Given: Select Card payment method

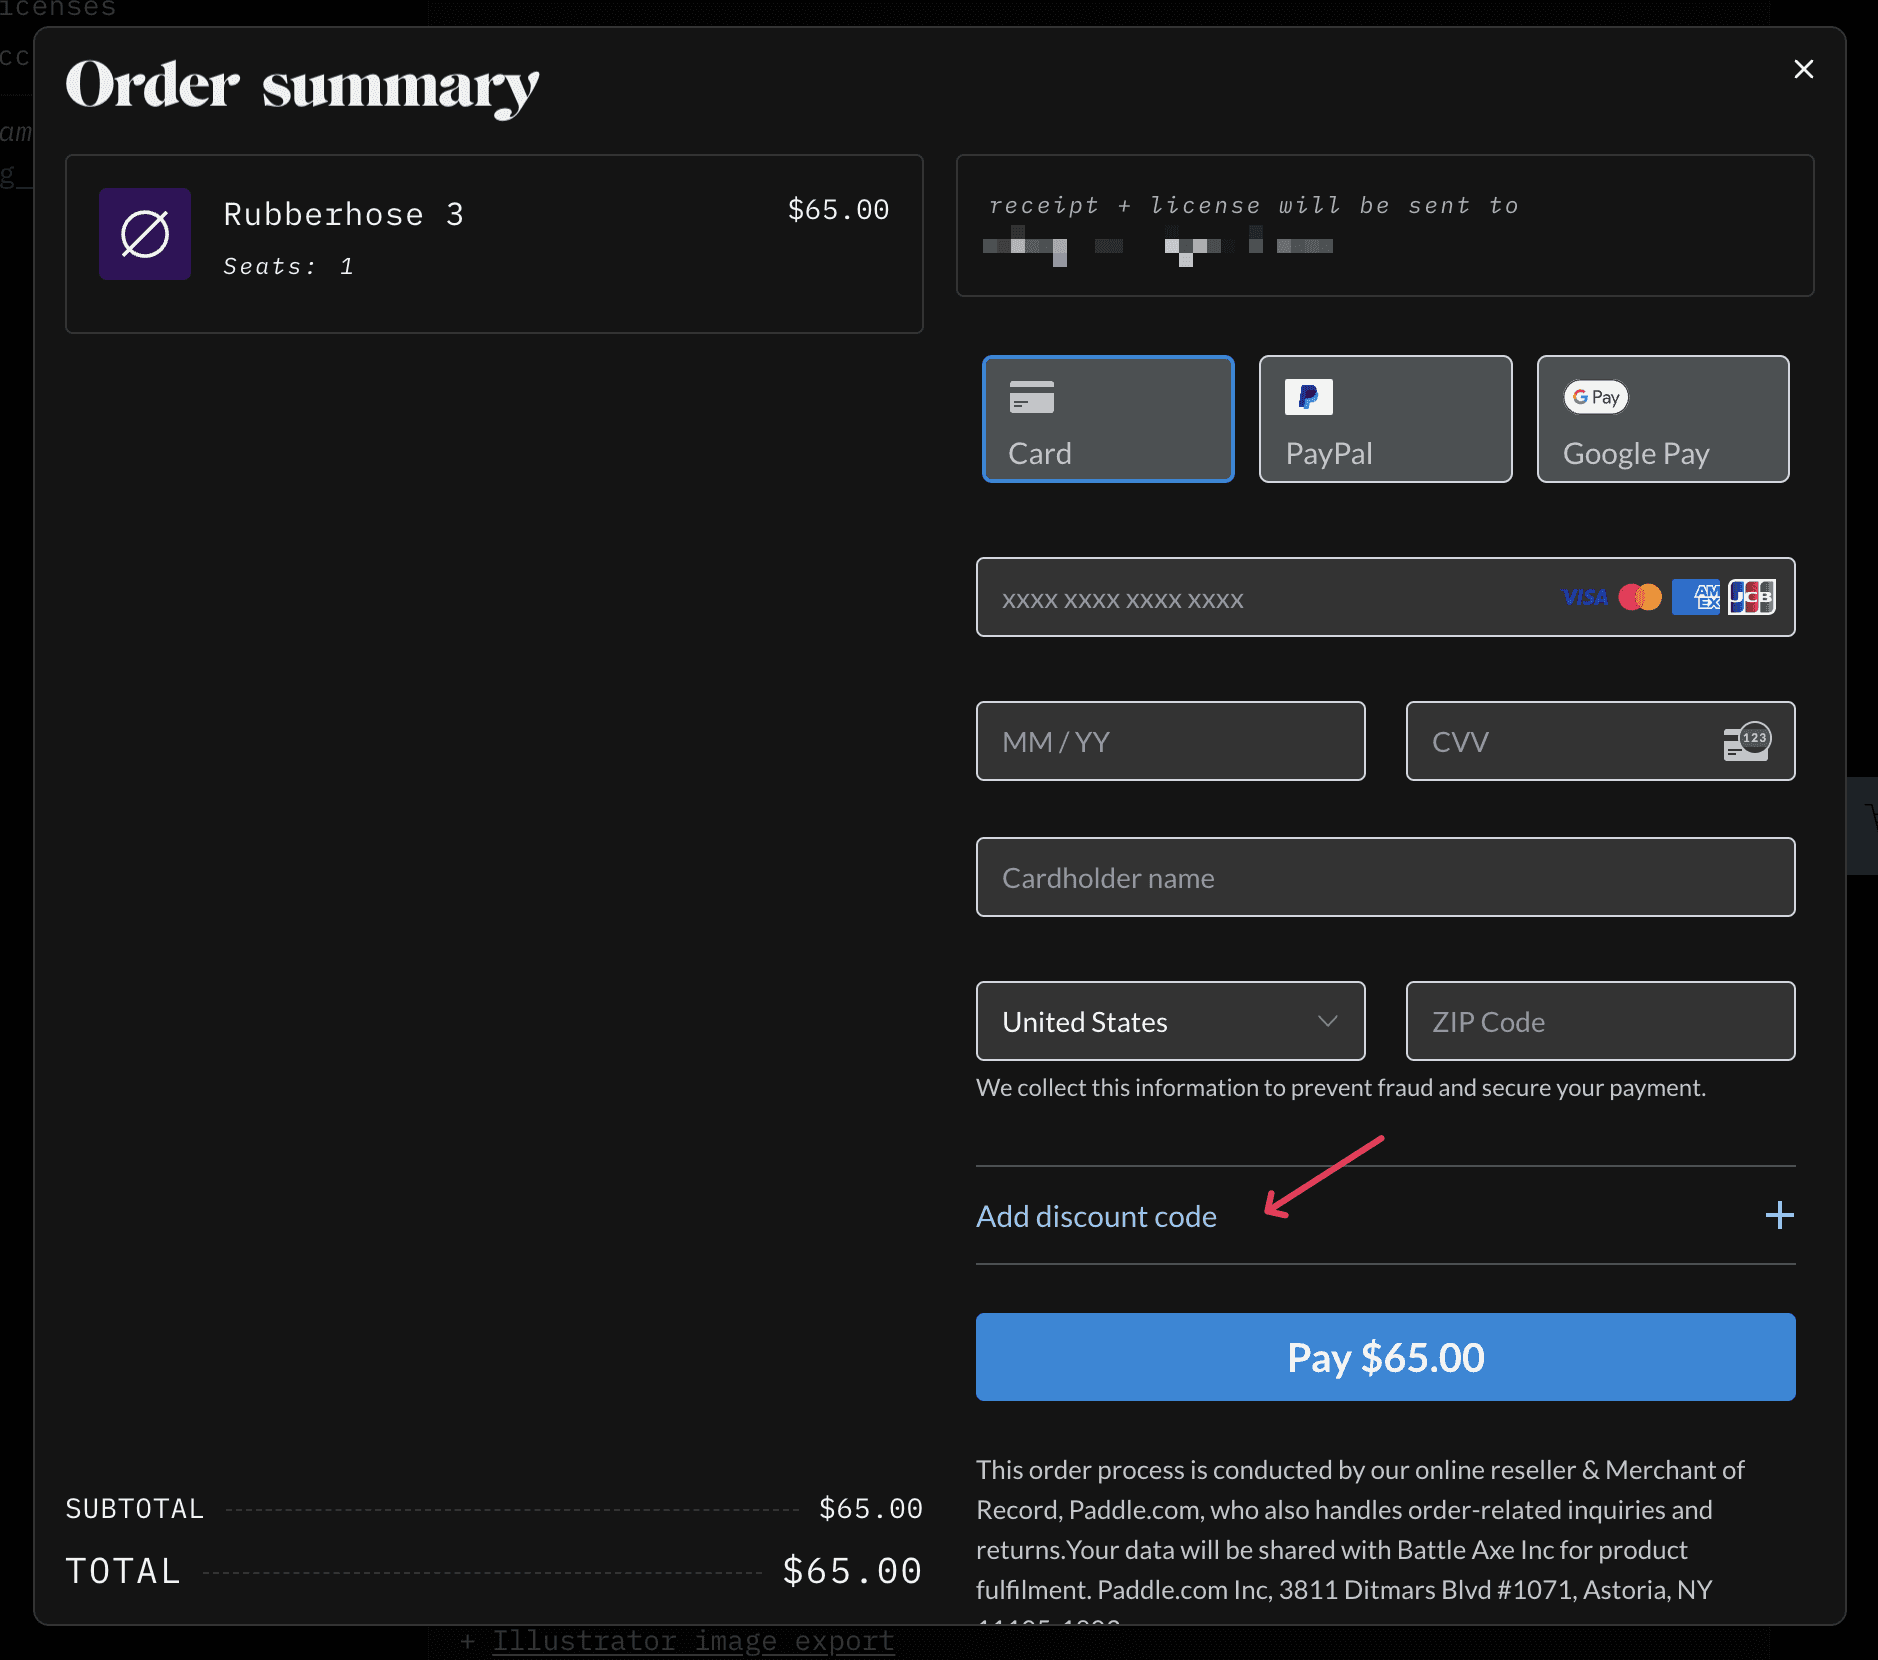Looking at the screenshot, I should 1108,419.
